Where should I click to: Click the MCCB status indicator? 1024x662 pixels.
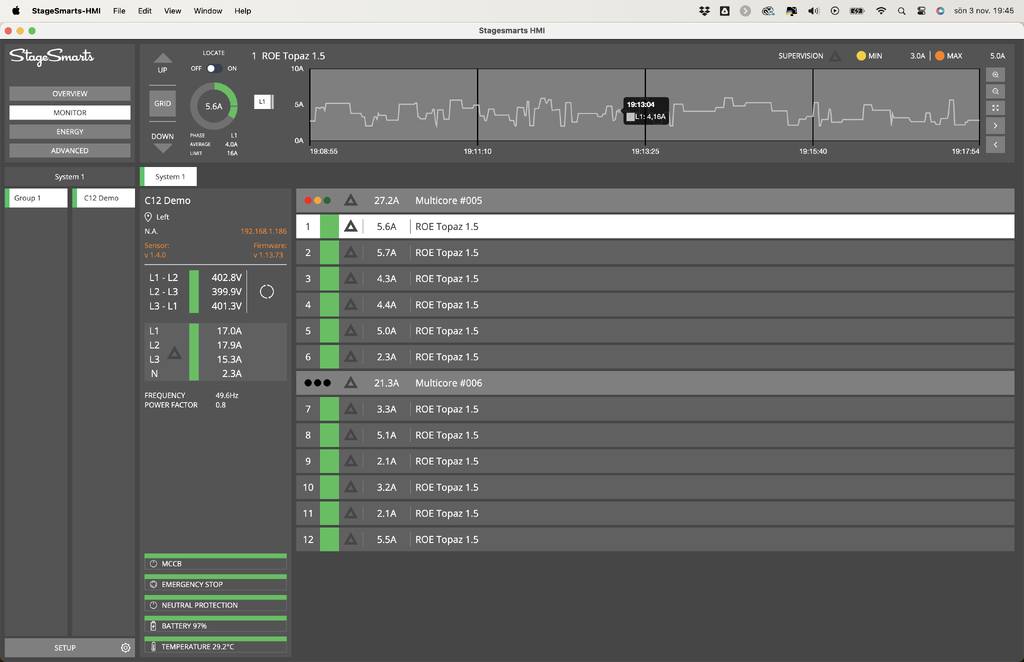point(216,562)
